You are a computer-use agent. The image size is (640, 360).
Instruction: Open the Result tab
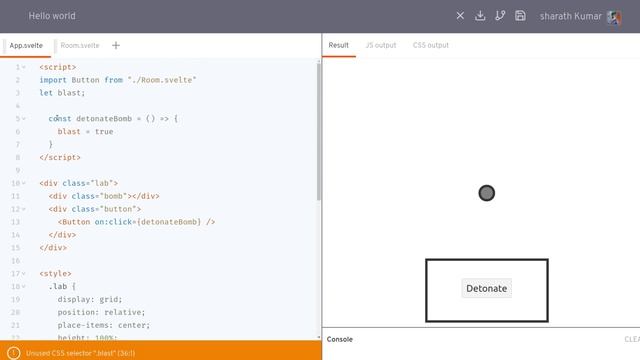click(x=338, y=45)
